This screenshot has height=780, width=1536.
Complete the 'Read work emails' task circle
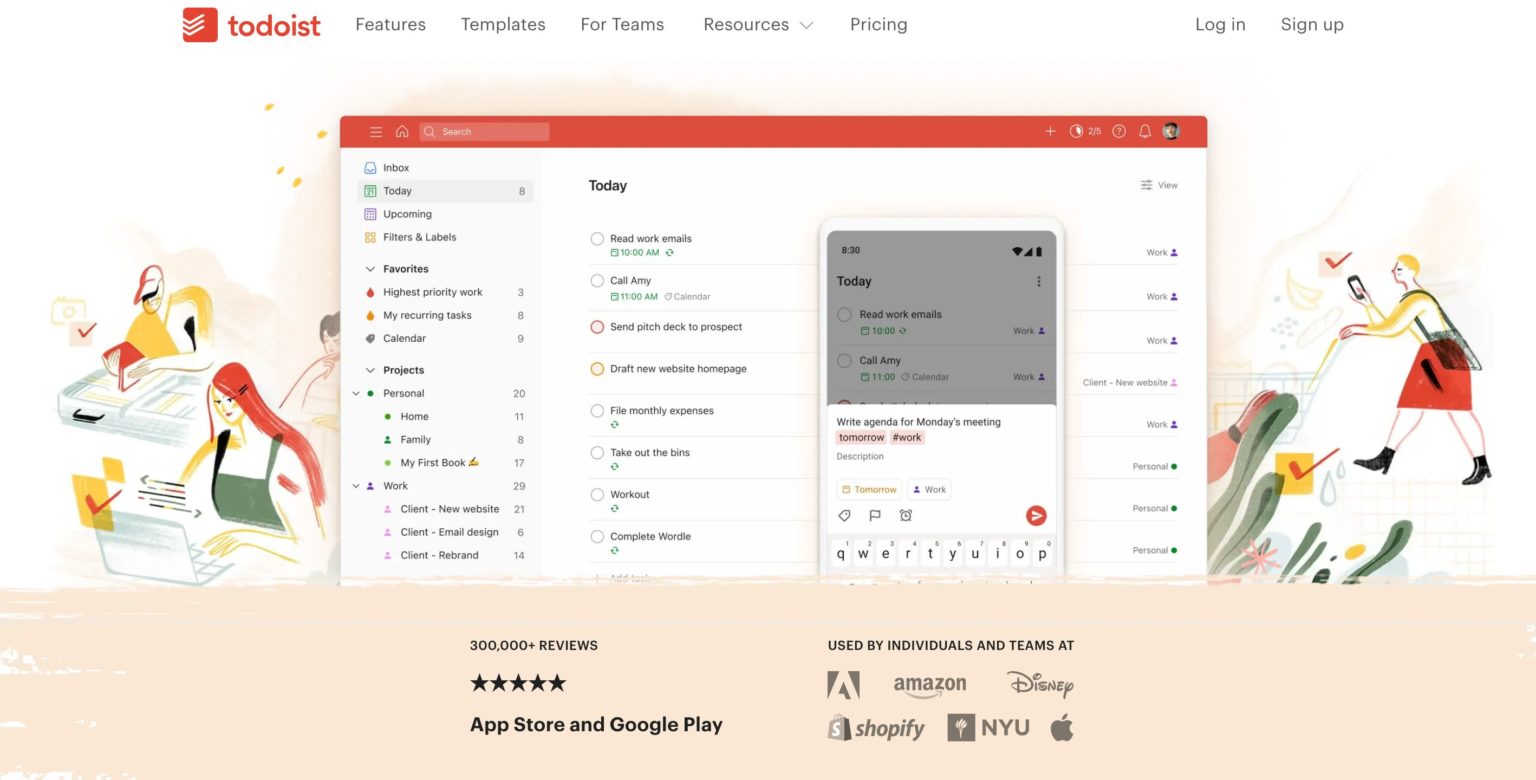pos(597,239)
